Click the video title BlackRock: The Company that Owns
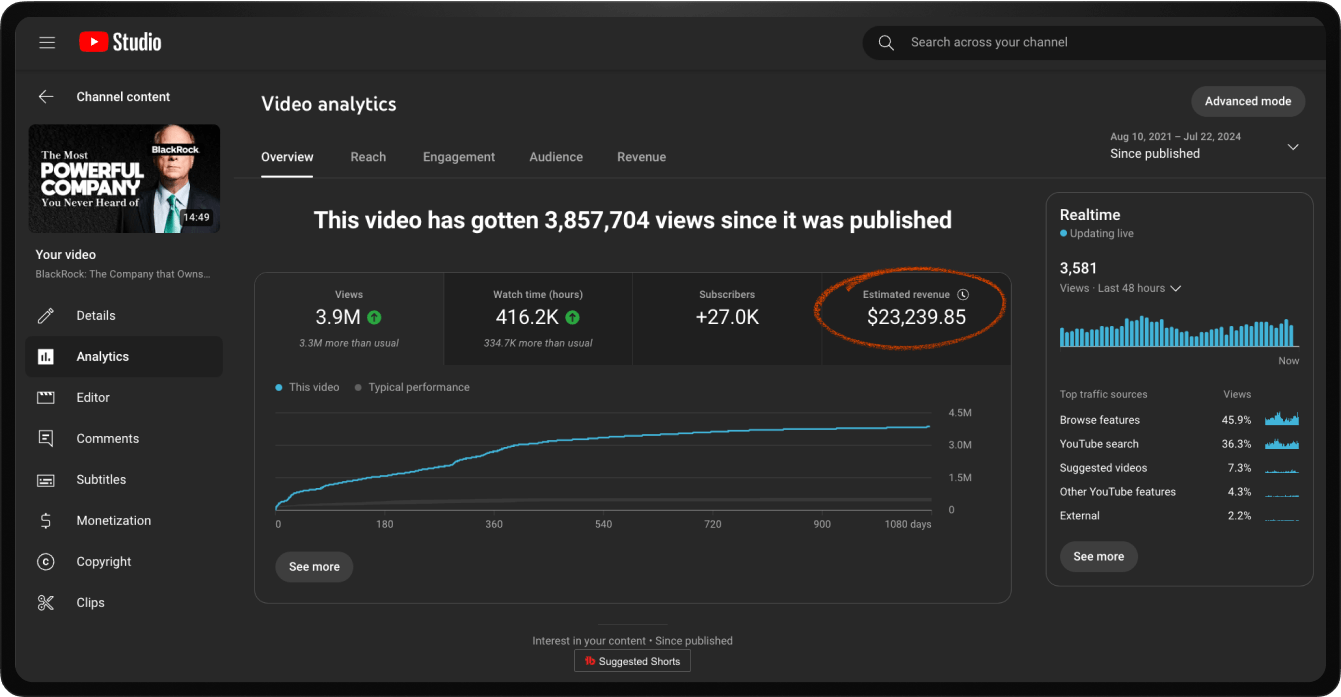The height and width of the screenshot is (697, 1341). coord(124,274)
